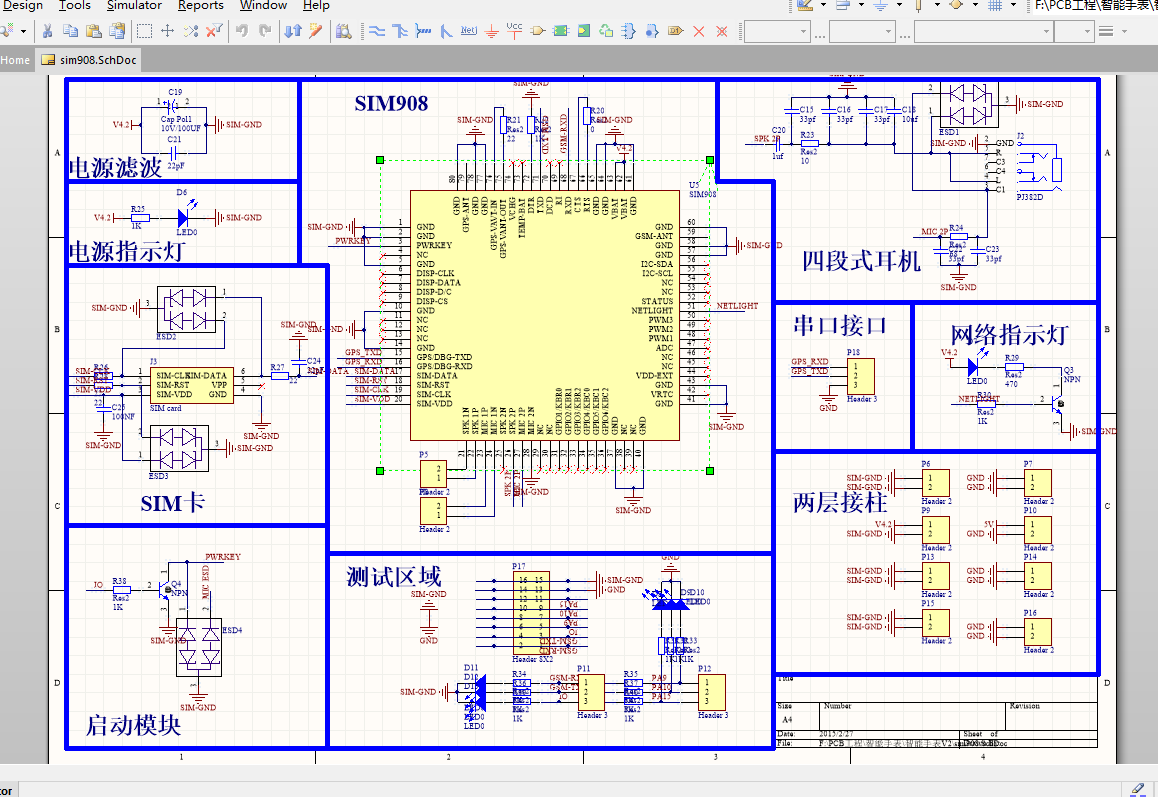Viewport: 1158px width, 797px height.
Task: Select the Place Wire tool
Action: [x=377, y=31]
